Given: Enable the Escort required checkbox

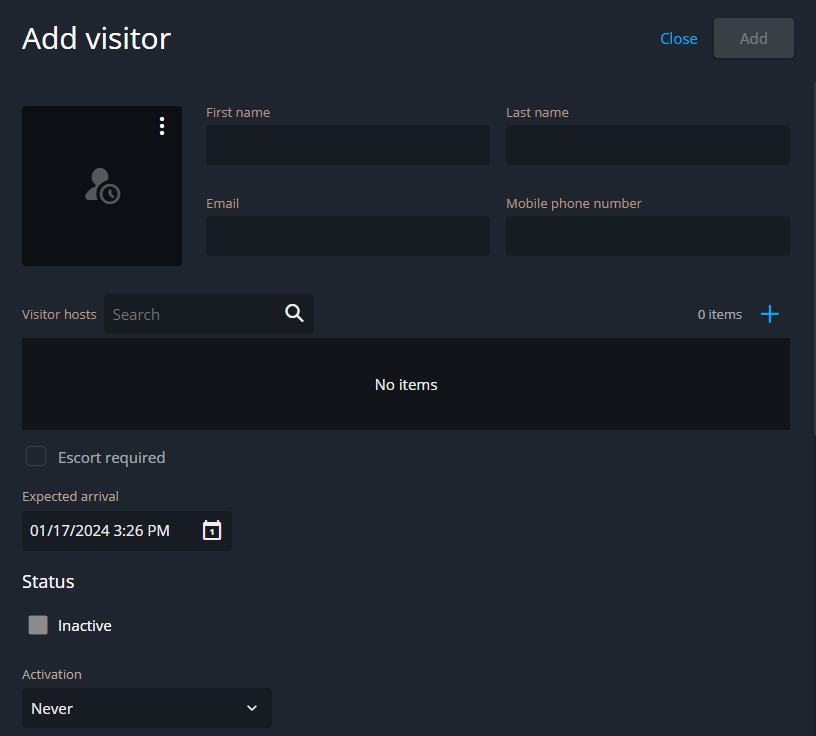Looking at the screenshot, I should (x=36, y=457).
